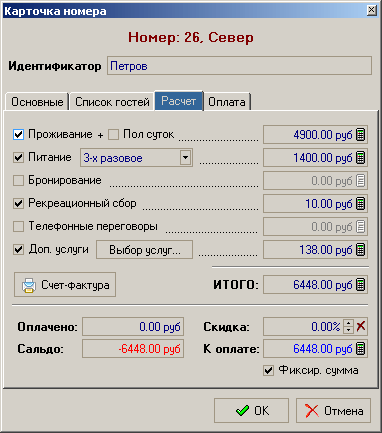The height and width of the screenshot is (433, 382).
Task: Uncheck the Фиксир. сумма checkbox
Action: [268, 370]
